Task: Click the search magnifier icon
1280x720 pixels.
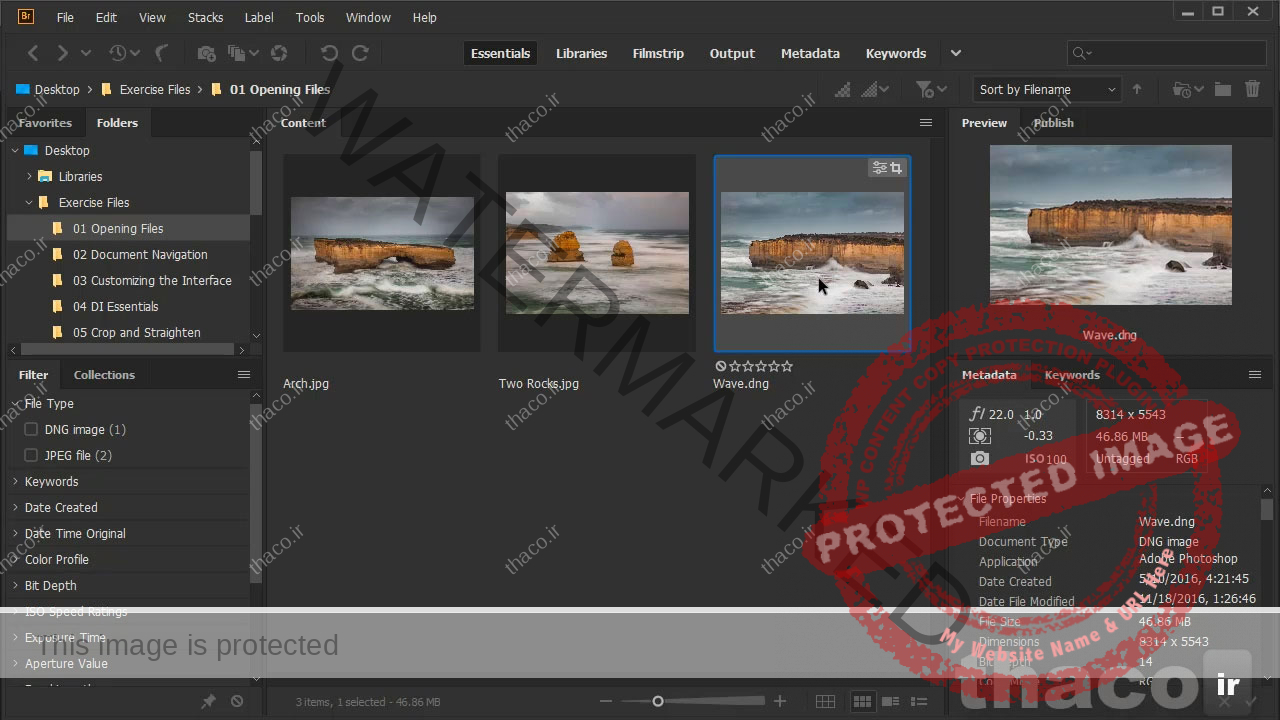Action: pos(1081,53)
